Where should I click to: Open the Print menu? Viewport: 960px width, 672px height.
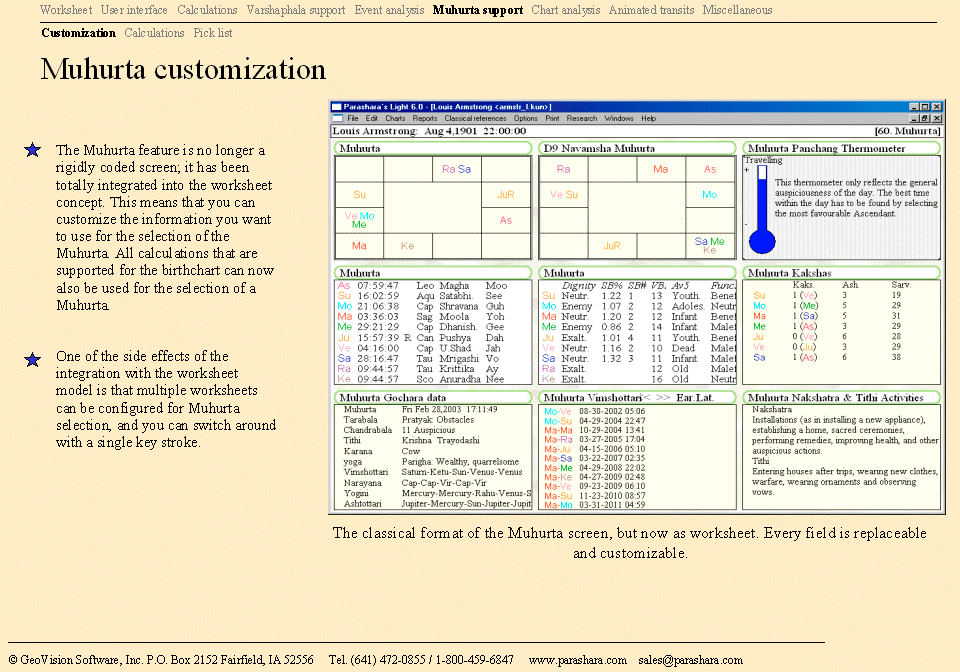tap(552, 118)
